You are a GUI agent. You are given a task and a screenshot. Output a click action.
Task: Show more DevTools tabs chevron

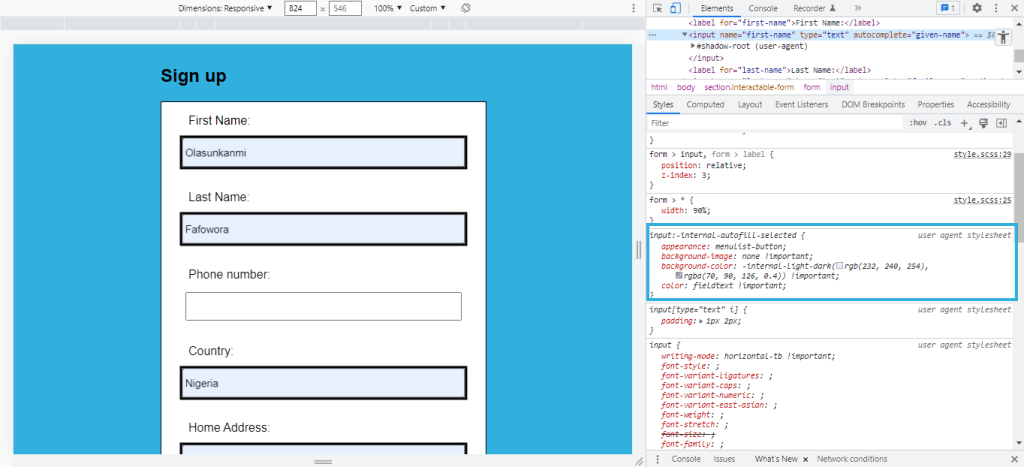click(x=858, y=8)
